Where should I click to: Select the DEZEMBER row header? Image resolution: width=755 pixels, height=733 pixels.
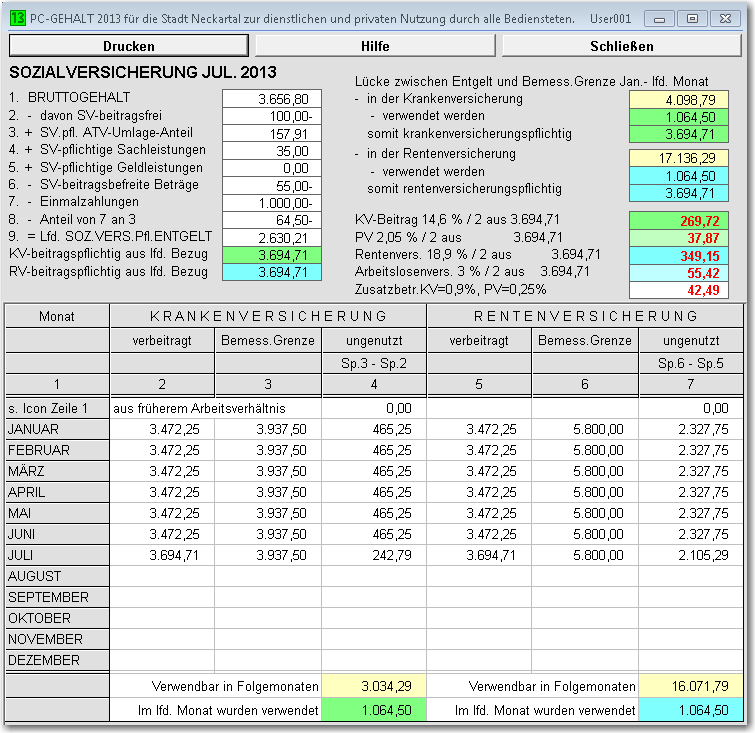click(57, 660)
